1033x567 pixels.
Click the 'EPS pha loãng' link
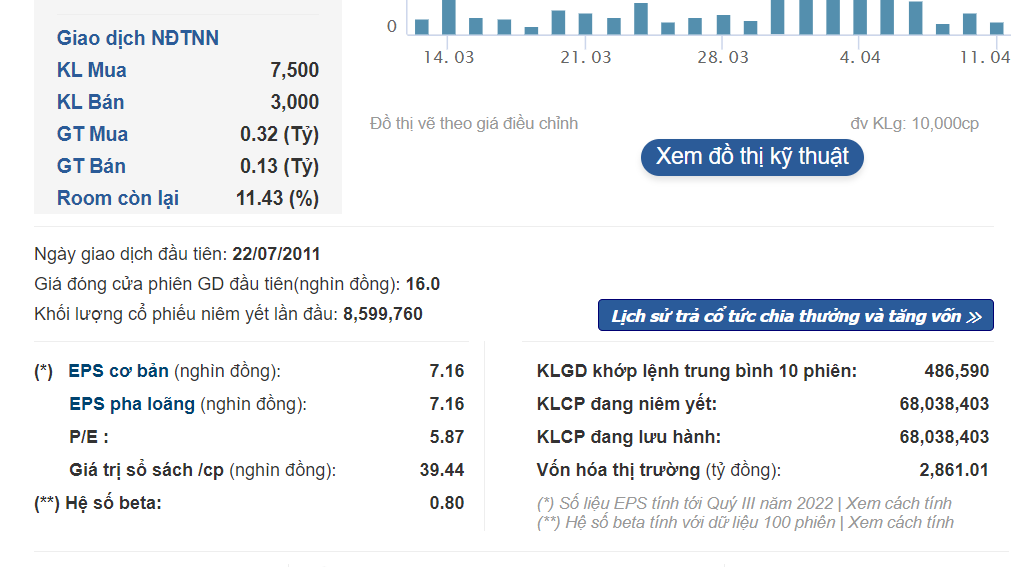pos(132,404)
